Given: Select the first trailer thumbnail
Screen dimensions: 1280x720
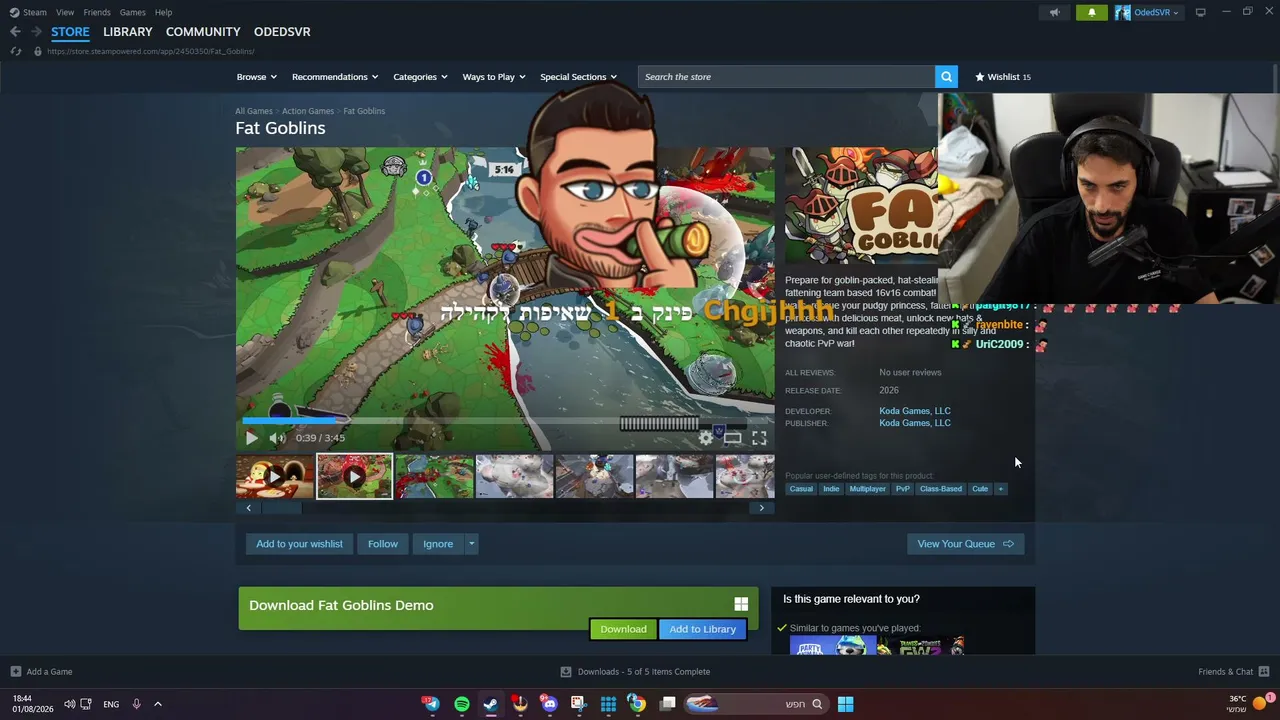Looking at the screenshot, I should (x=275, y=477).
